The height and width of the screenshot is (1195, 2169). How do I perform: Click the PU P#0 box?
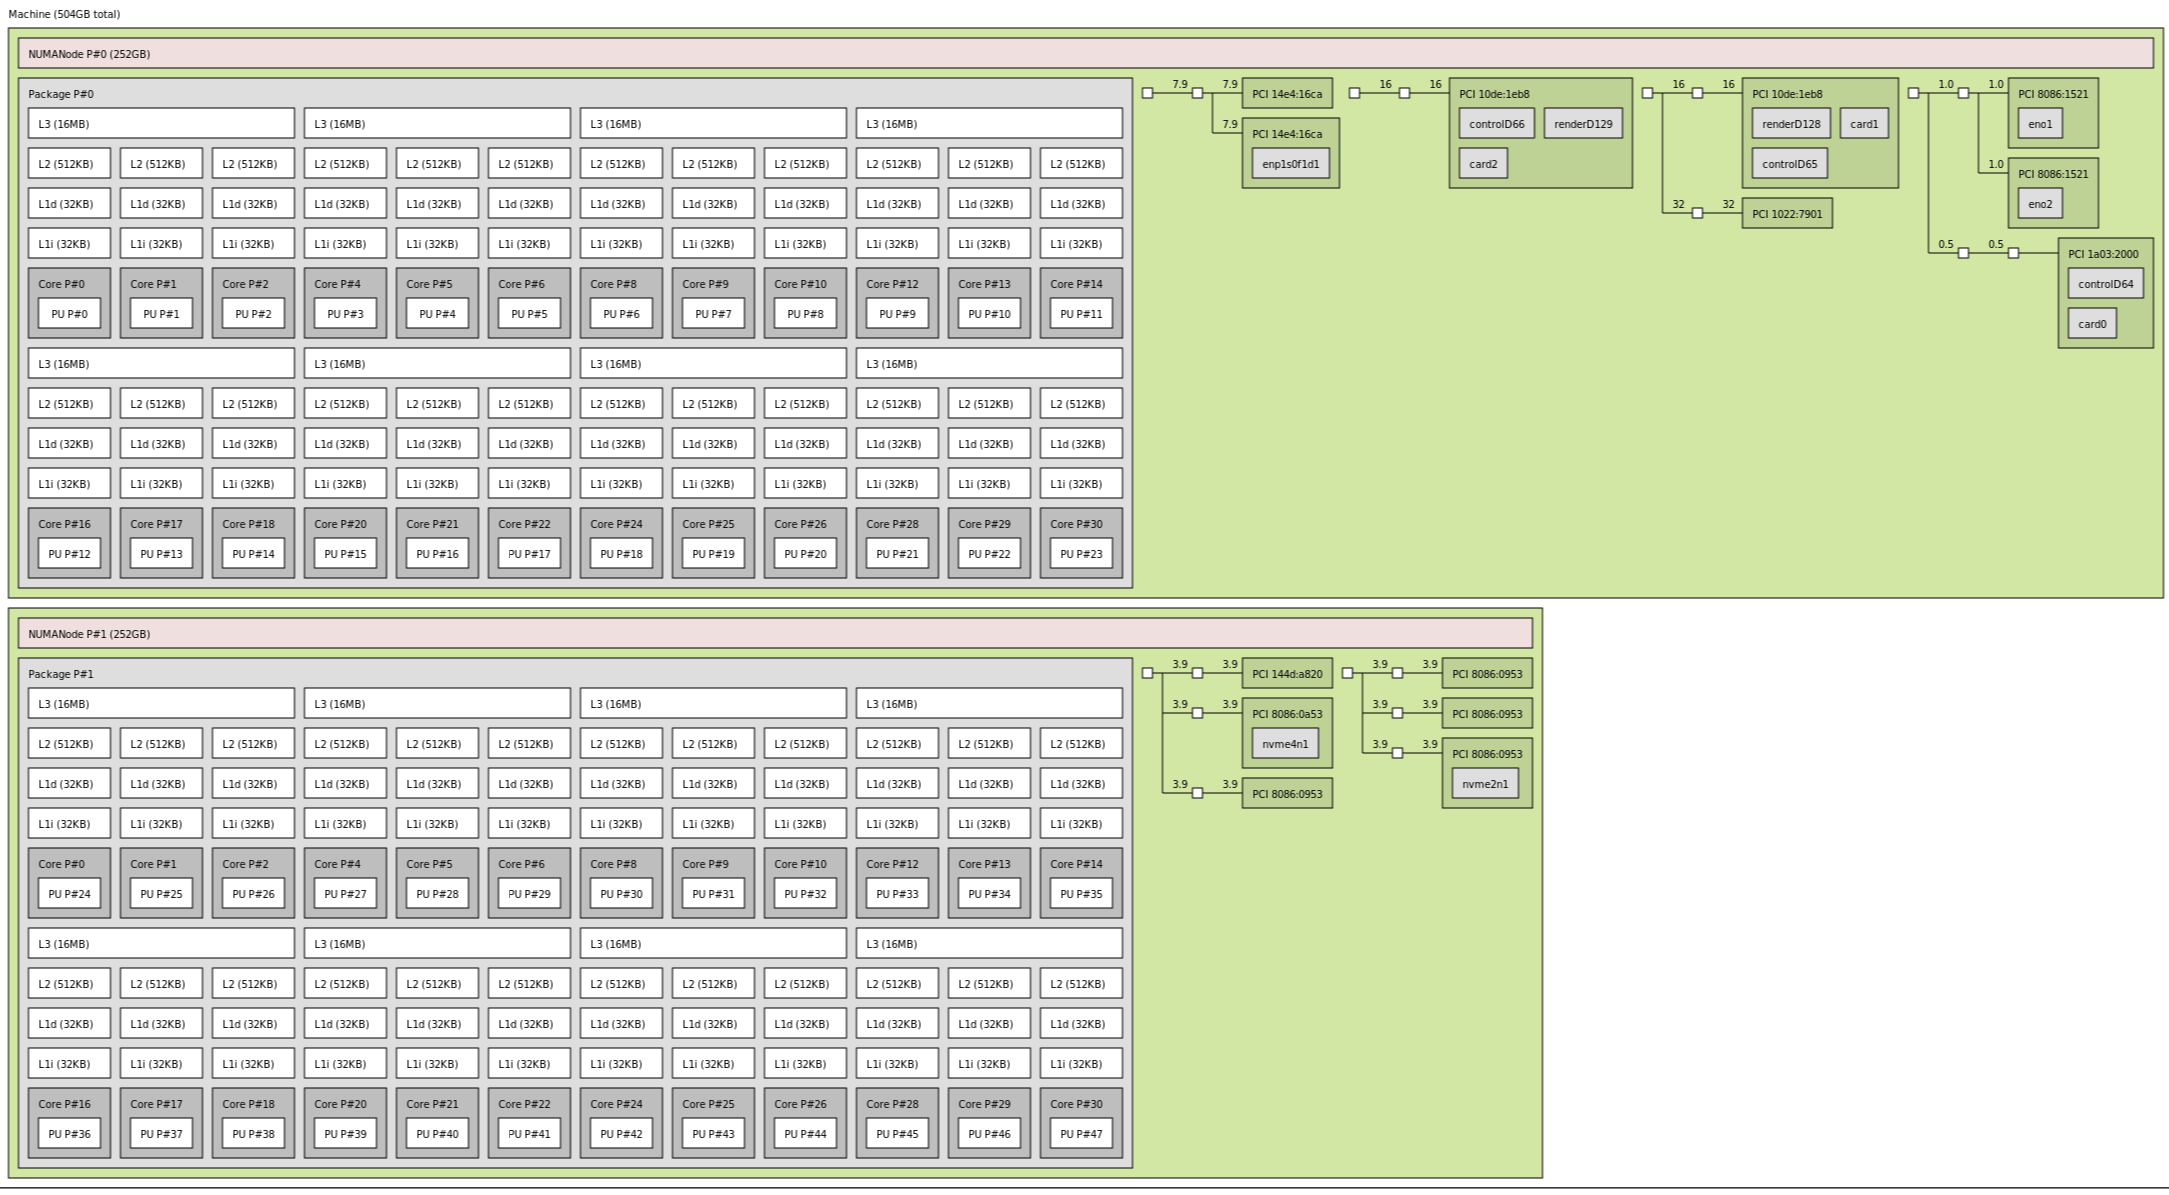(x=69, y=314)
